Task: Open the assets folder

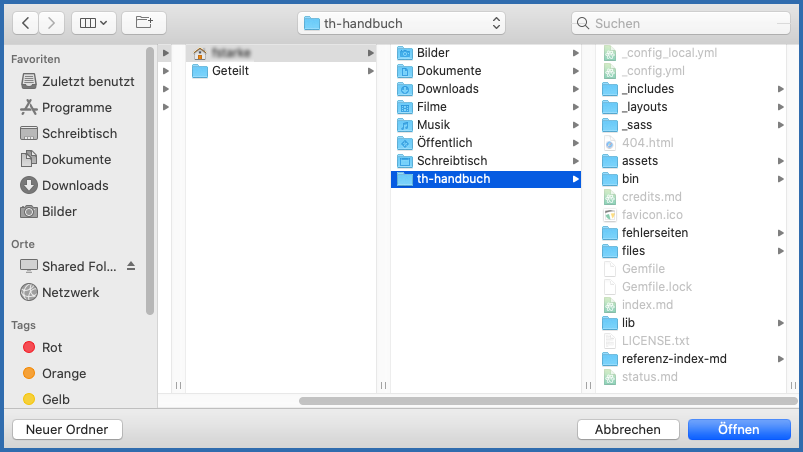Action: tap(691, 161)
